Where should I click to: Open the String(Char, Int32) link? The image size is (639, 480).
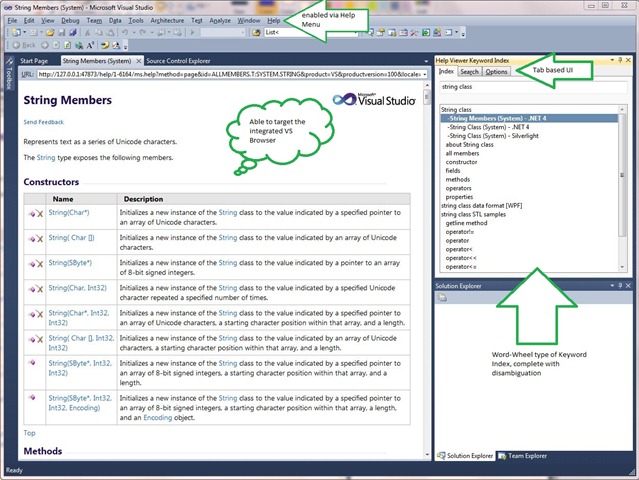[77, 288]
